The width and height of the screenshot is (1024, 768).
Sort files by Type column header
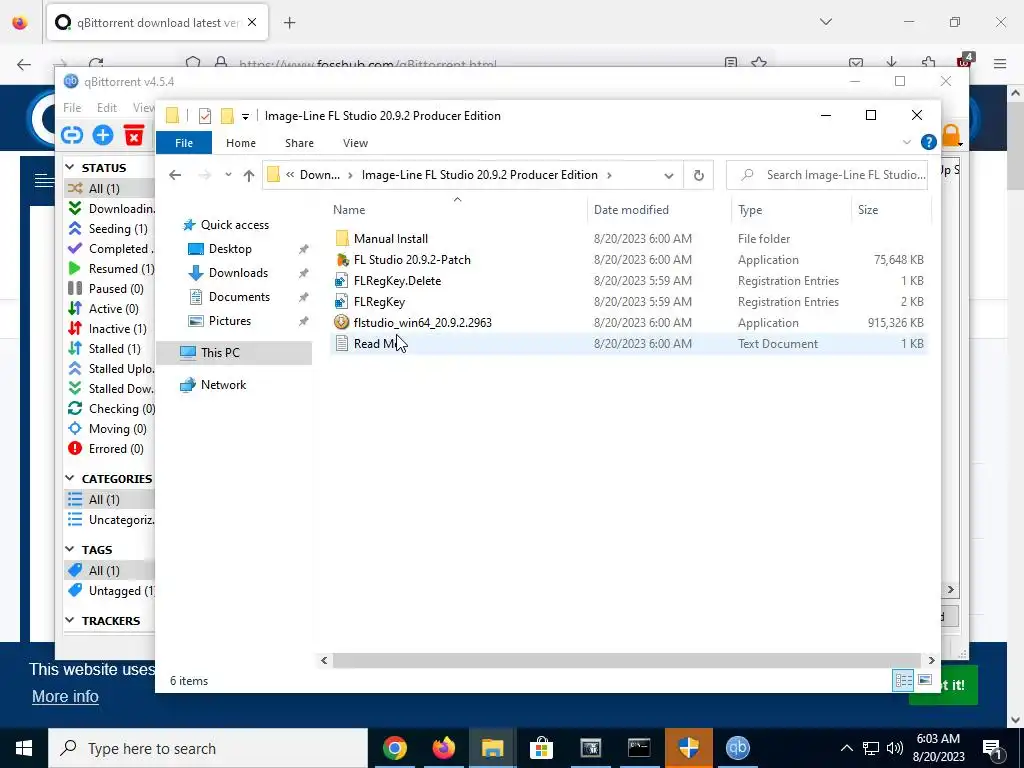[792, 210]
